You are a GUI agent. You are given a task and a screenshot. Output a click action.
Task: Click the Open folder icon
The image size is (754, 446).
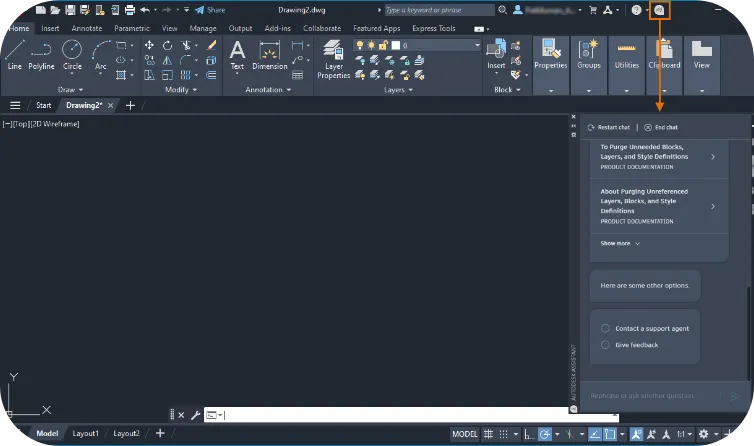[x=55, y=10]
